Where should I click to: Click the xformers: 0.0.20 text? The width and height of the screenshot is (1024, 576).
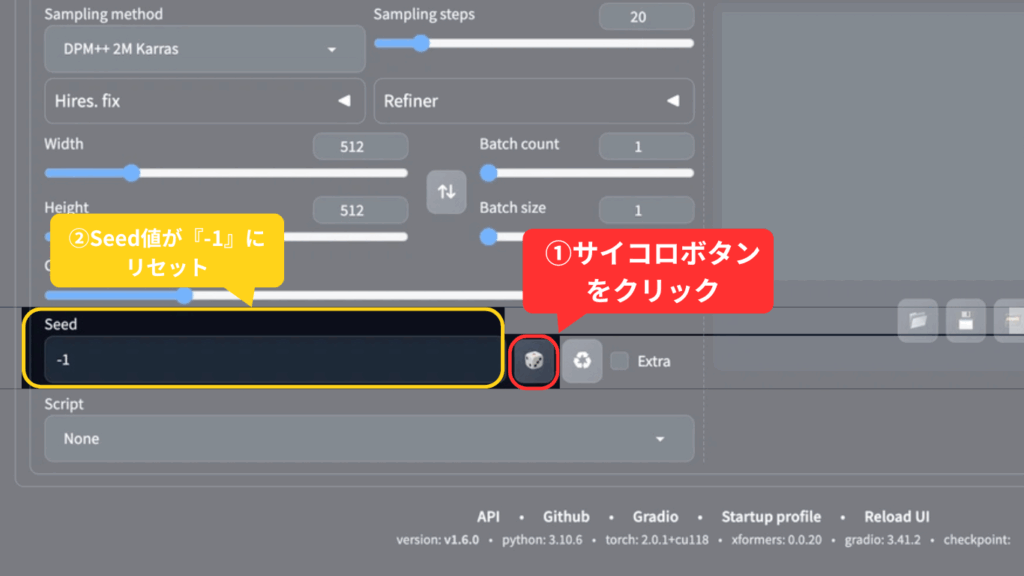776,540
